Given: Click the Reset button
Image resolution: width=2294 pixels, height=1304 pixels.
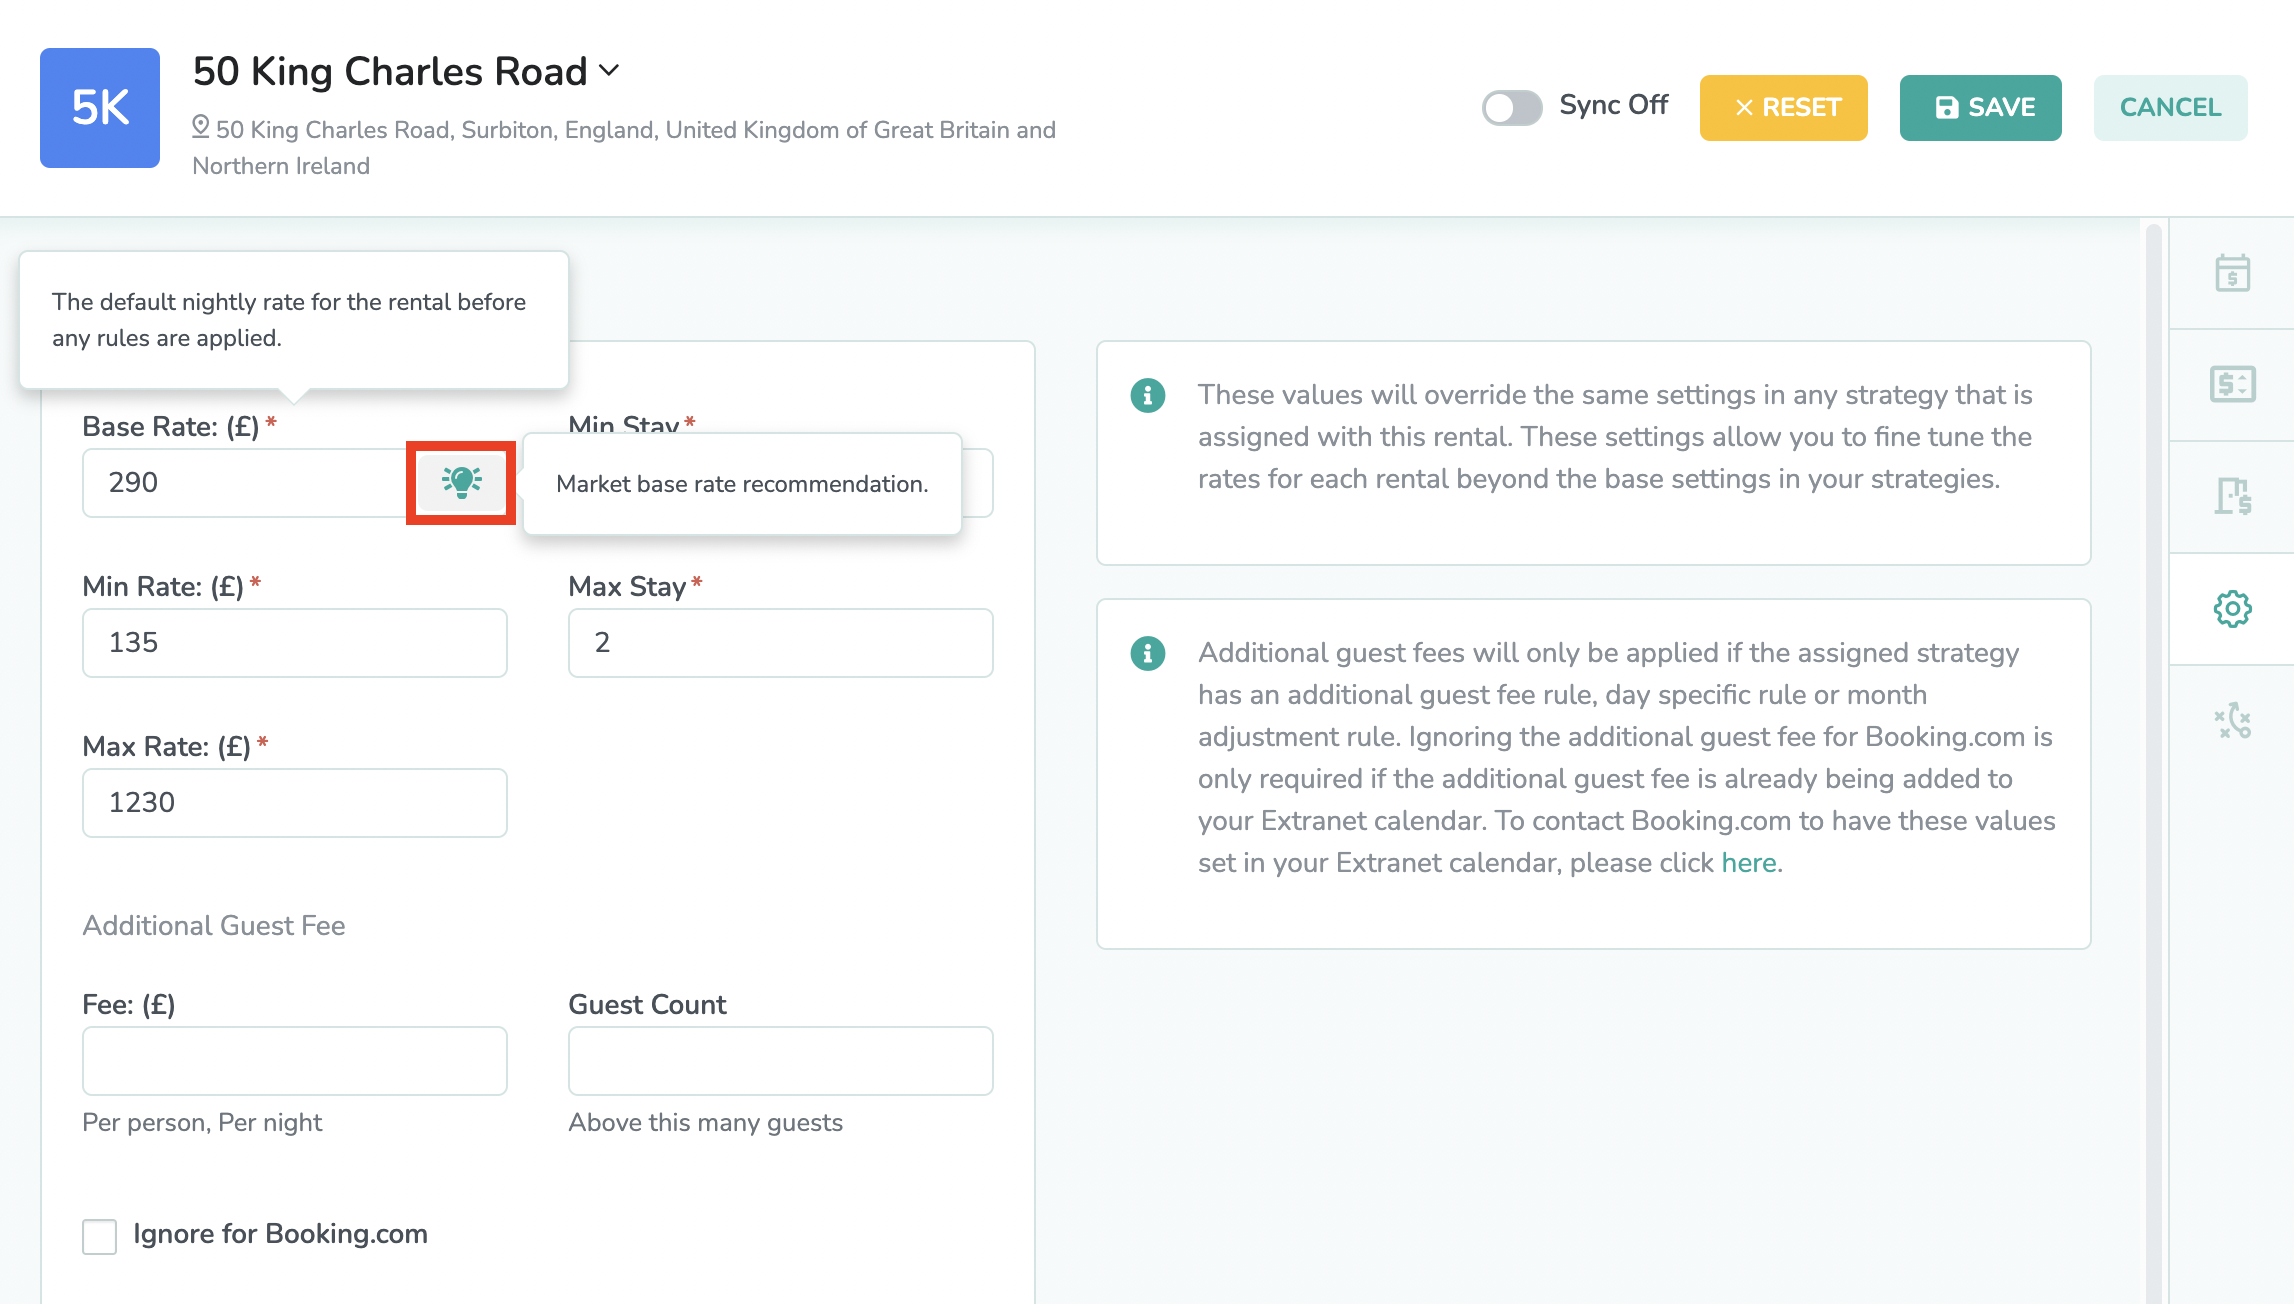Looking at the screenshot, I should pyautogui.click(x=1783, y=108).
